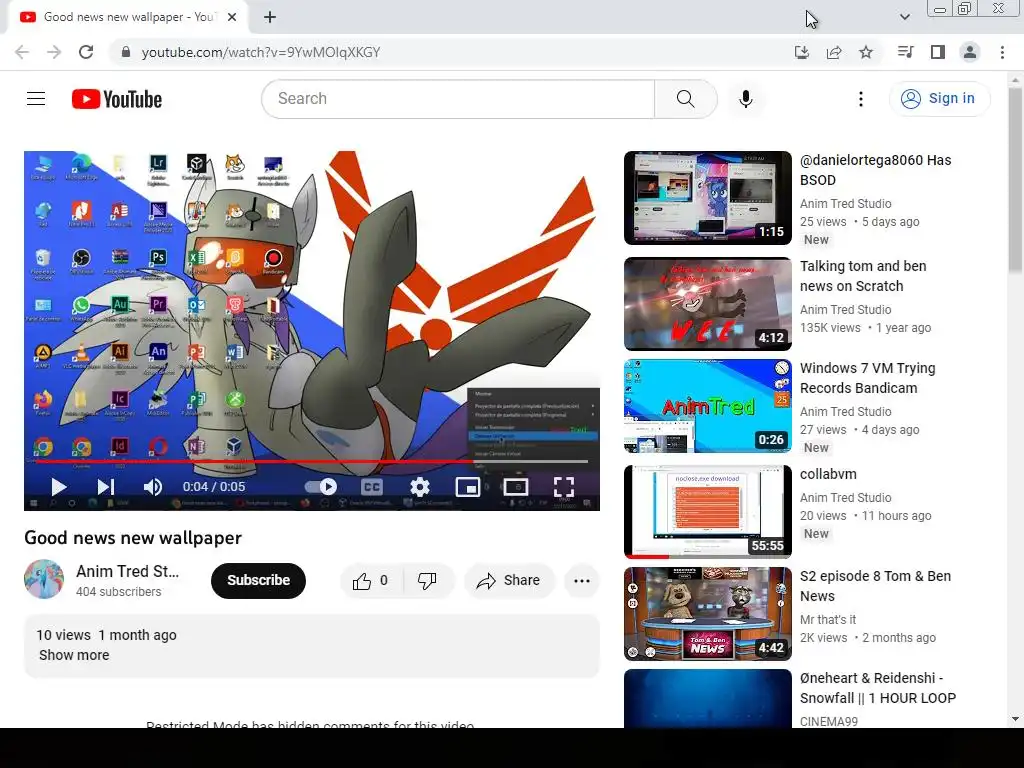Open Anim Tred Studio channel avatar
The image size is (1024, 768).
pyautogui.click(x=44, y=579)
